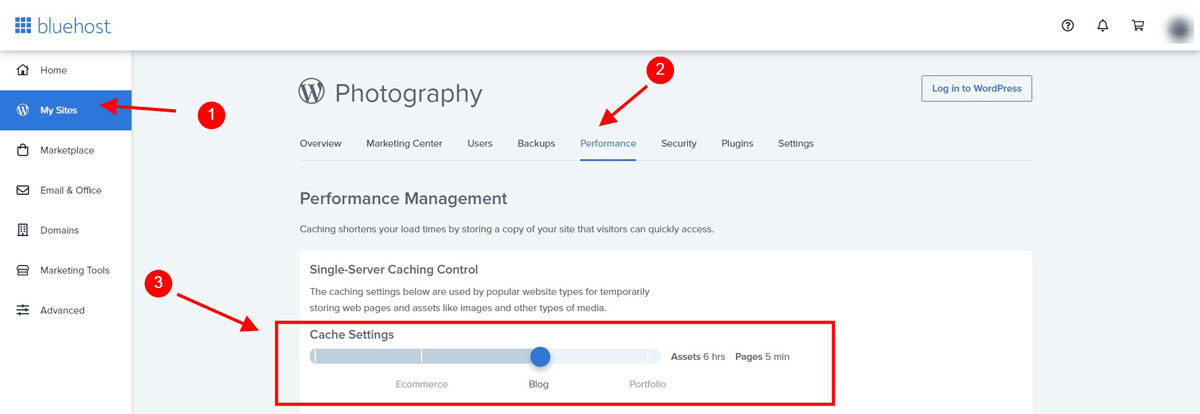Open Home in the sidebar
This screenshot has width=1200, height=414.
65,70
